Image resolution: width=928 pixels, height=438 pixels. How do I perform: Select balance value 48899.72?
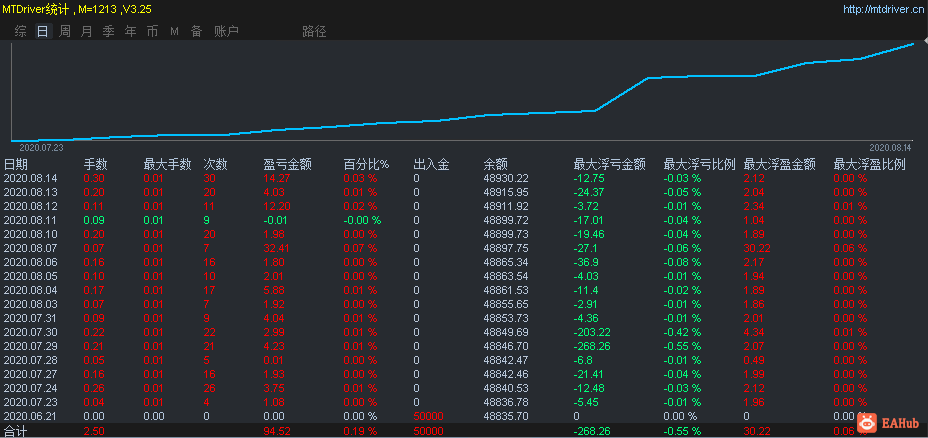[x=506, y=220]
